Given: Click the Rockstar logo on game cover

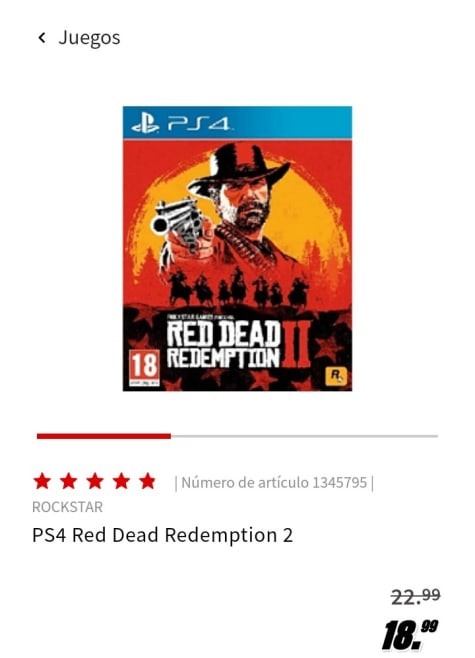Looking at the screenshot, I should click(336, 376).
